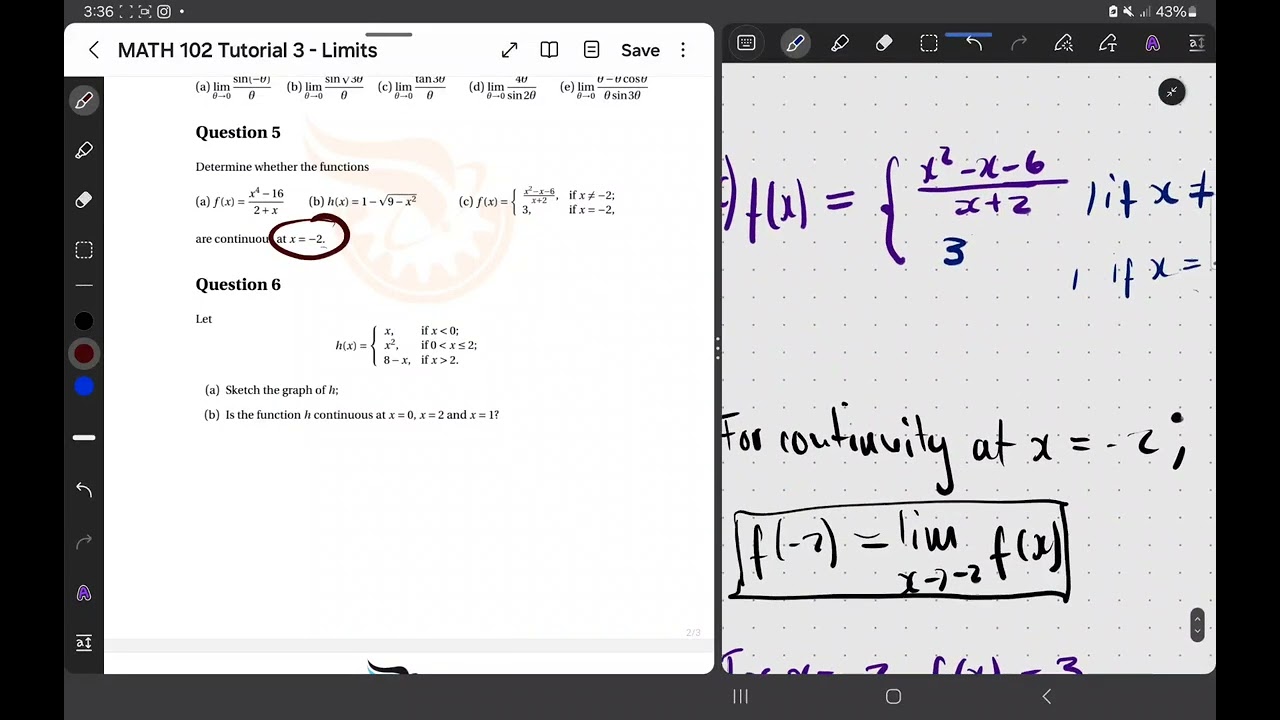This screenshot has width=1280, height=720.
Task: Tap the Question 6 heading
Action: (238, 284)
